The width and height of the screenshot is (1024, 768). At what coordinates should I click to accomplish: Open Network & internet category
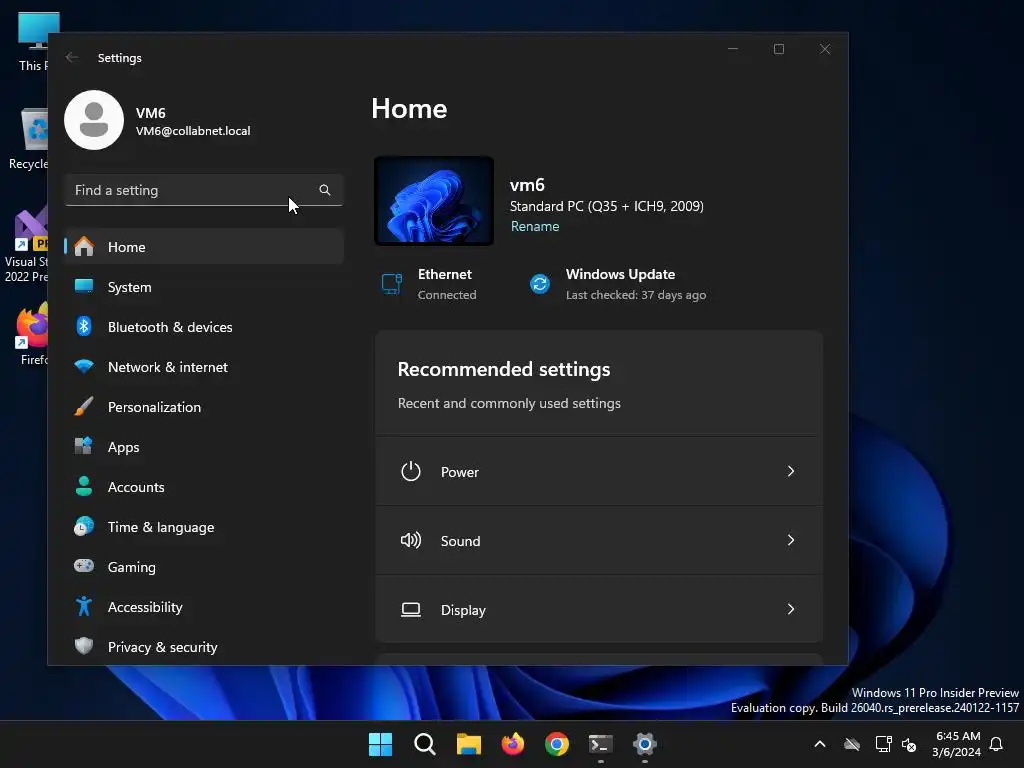(204, 366)
